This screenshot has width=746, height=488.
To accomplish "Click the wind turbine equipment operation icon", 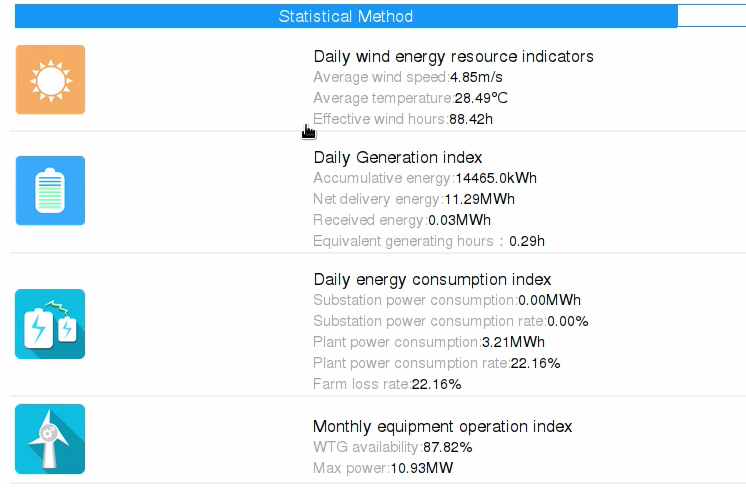I will 50,439.
